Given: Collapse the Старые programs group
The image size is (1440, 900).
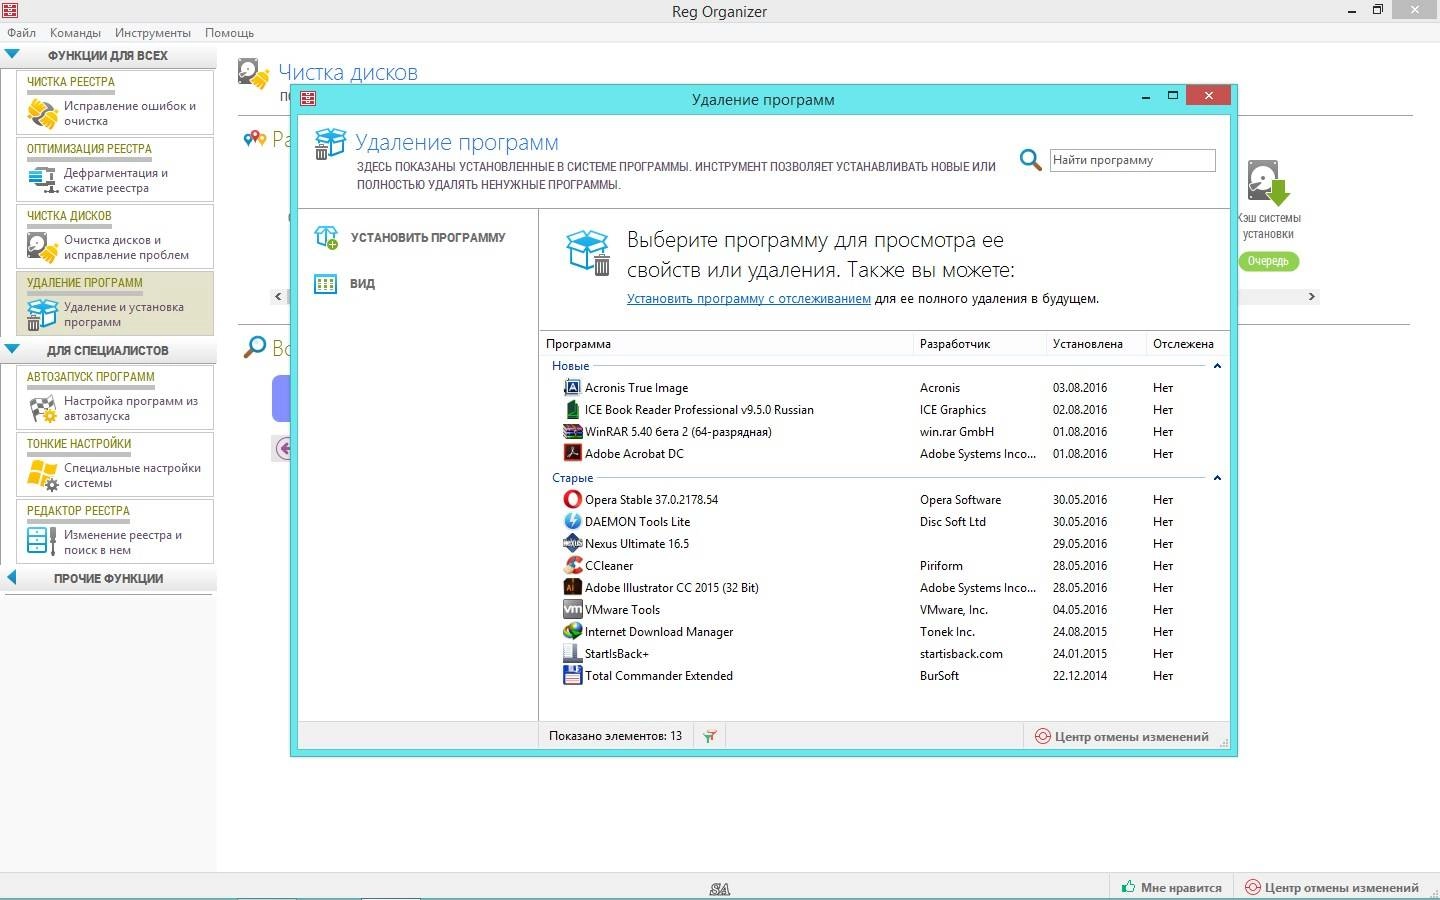Looking at the screenshot, I should click(1217, 478).
